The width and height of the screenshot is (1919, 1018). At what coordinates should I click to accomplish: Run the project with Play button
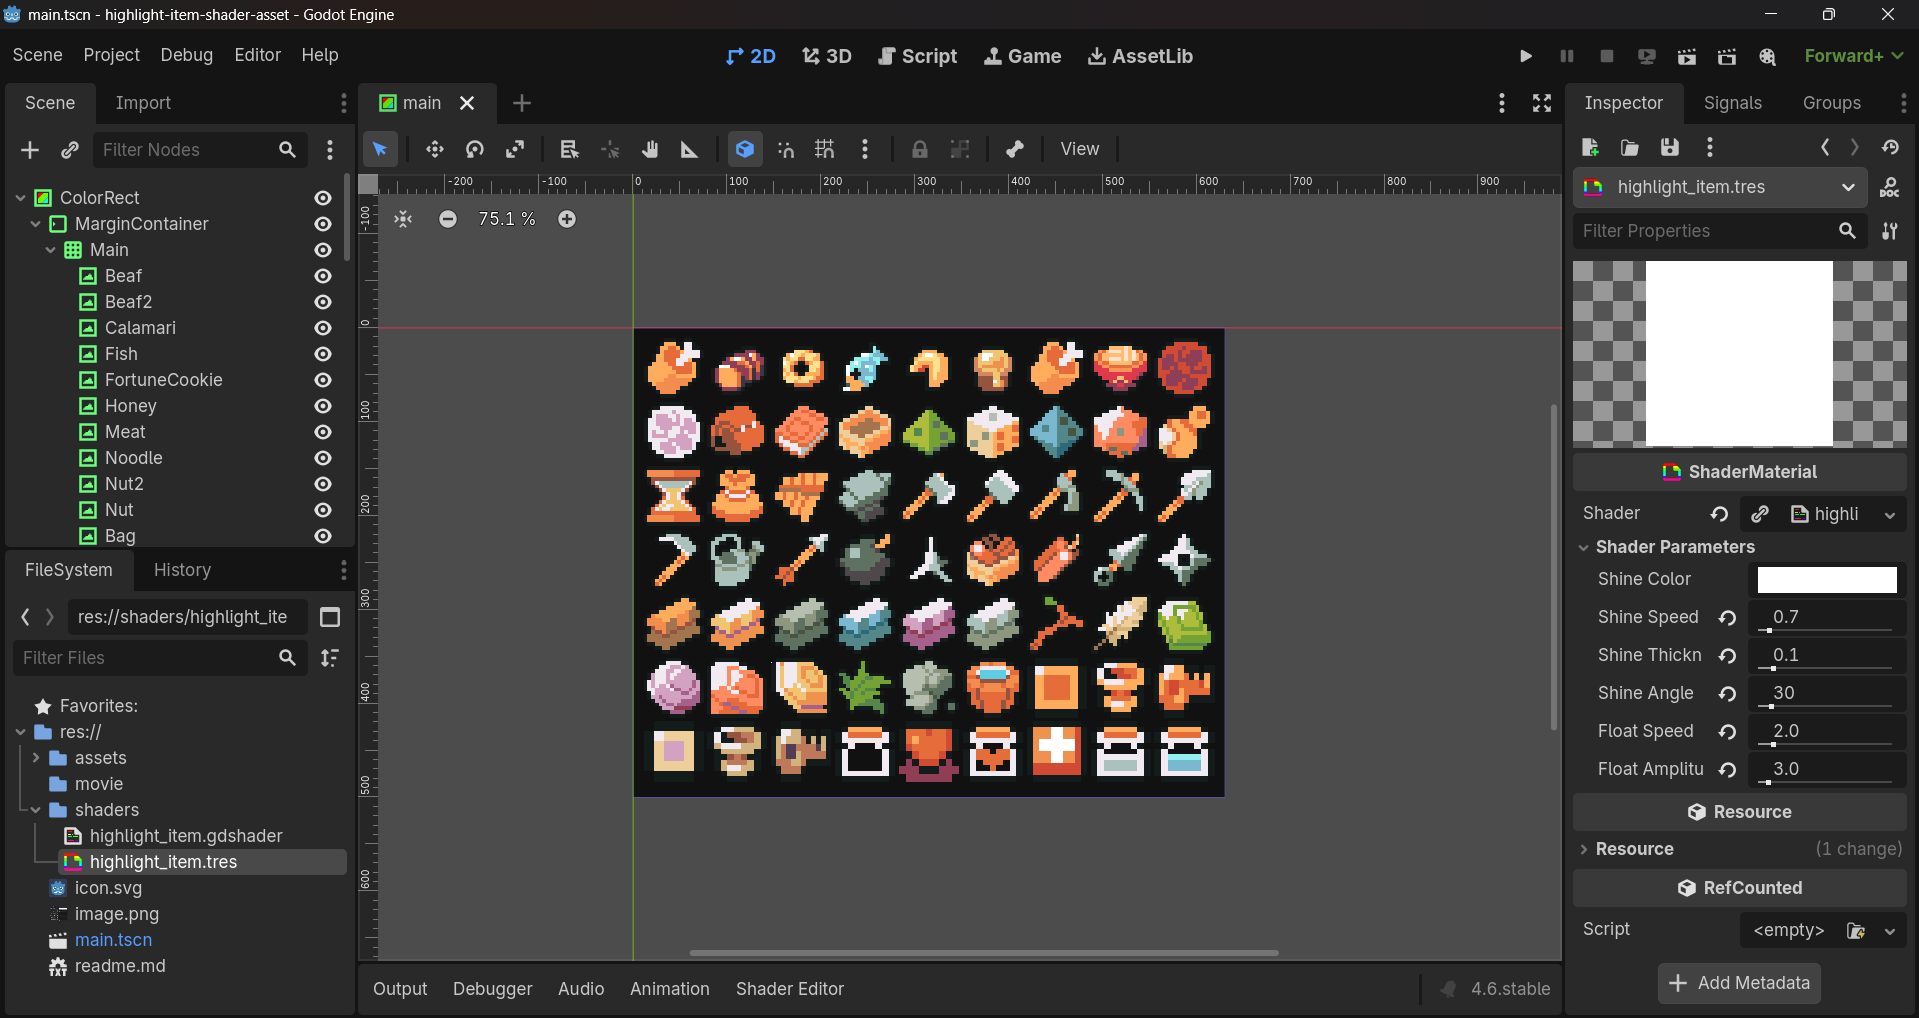[1526, 56]
